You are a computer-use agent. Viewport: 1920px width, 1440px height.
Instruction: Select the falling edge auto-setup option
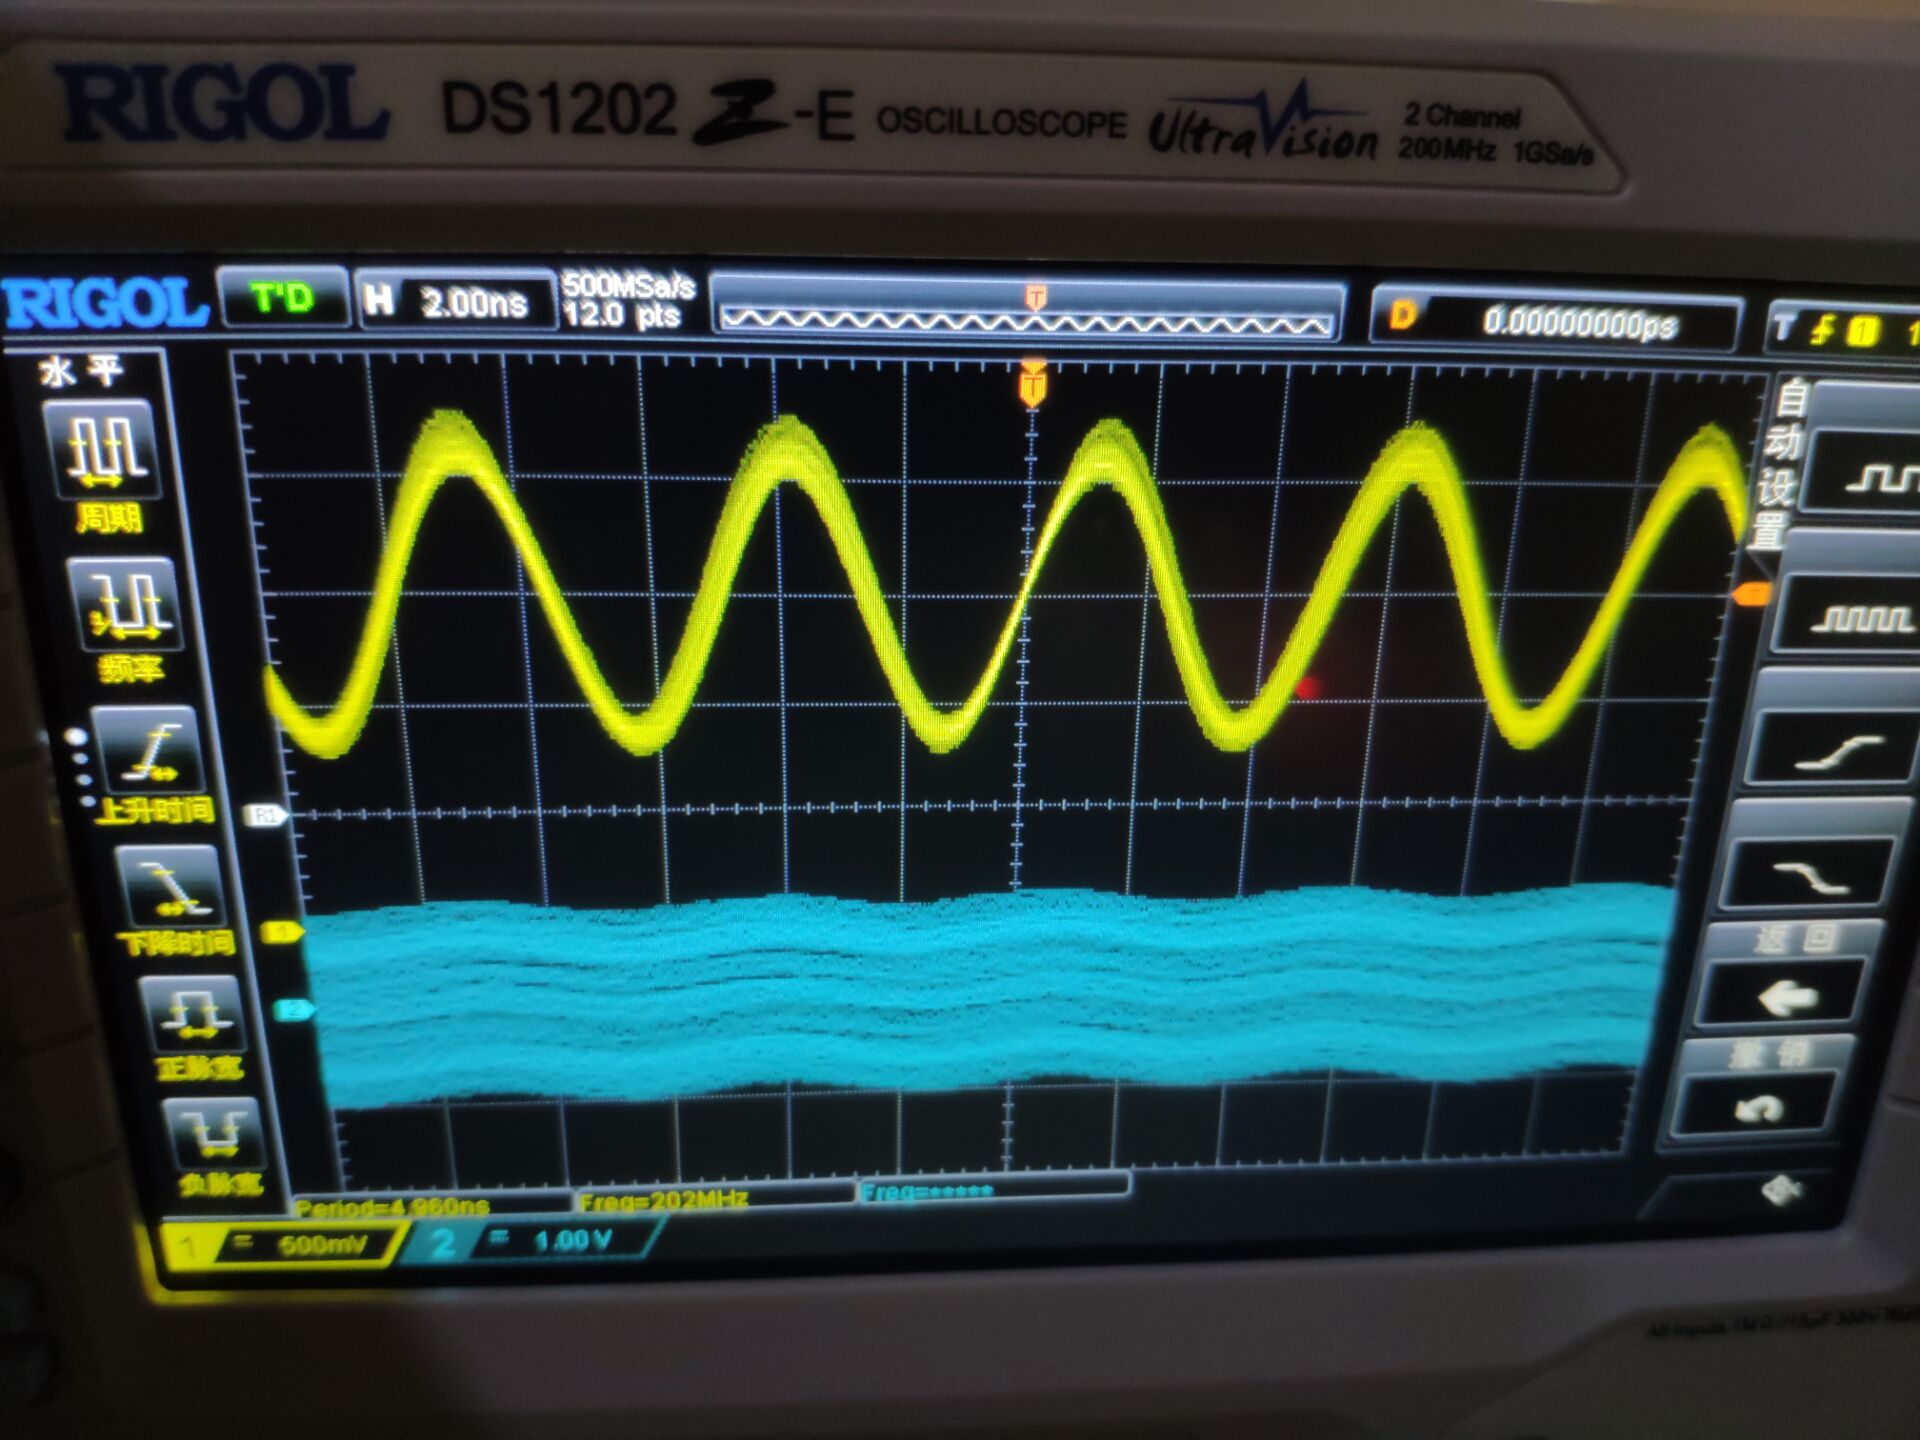pyautogui.click(x=1809, y=878)
